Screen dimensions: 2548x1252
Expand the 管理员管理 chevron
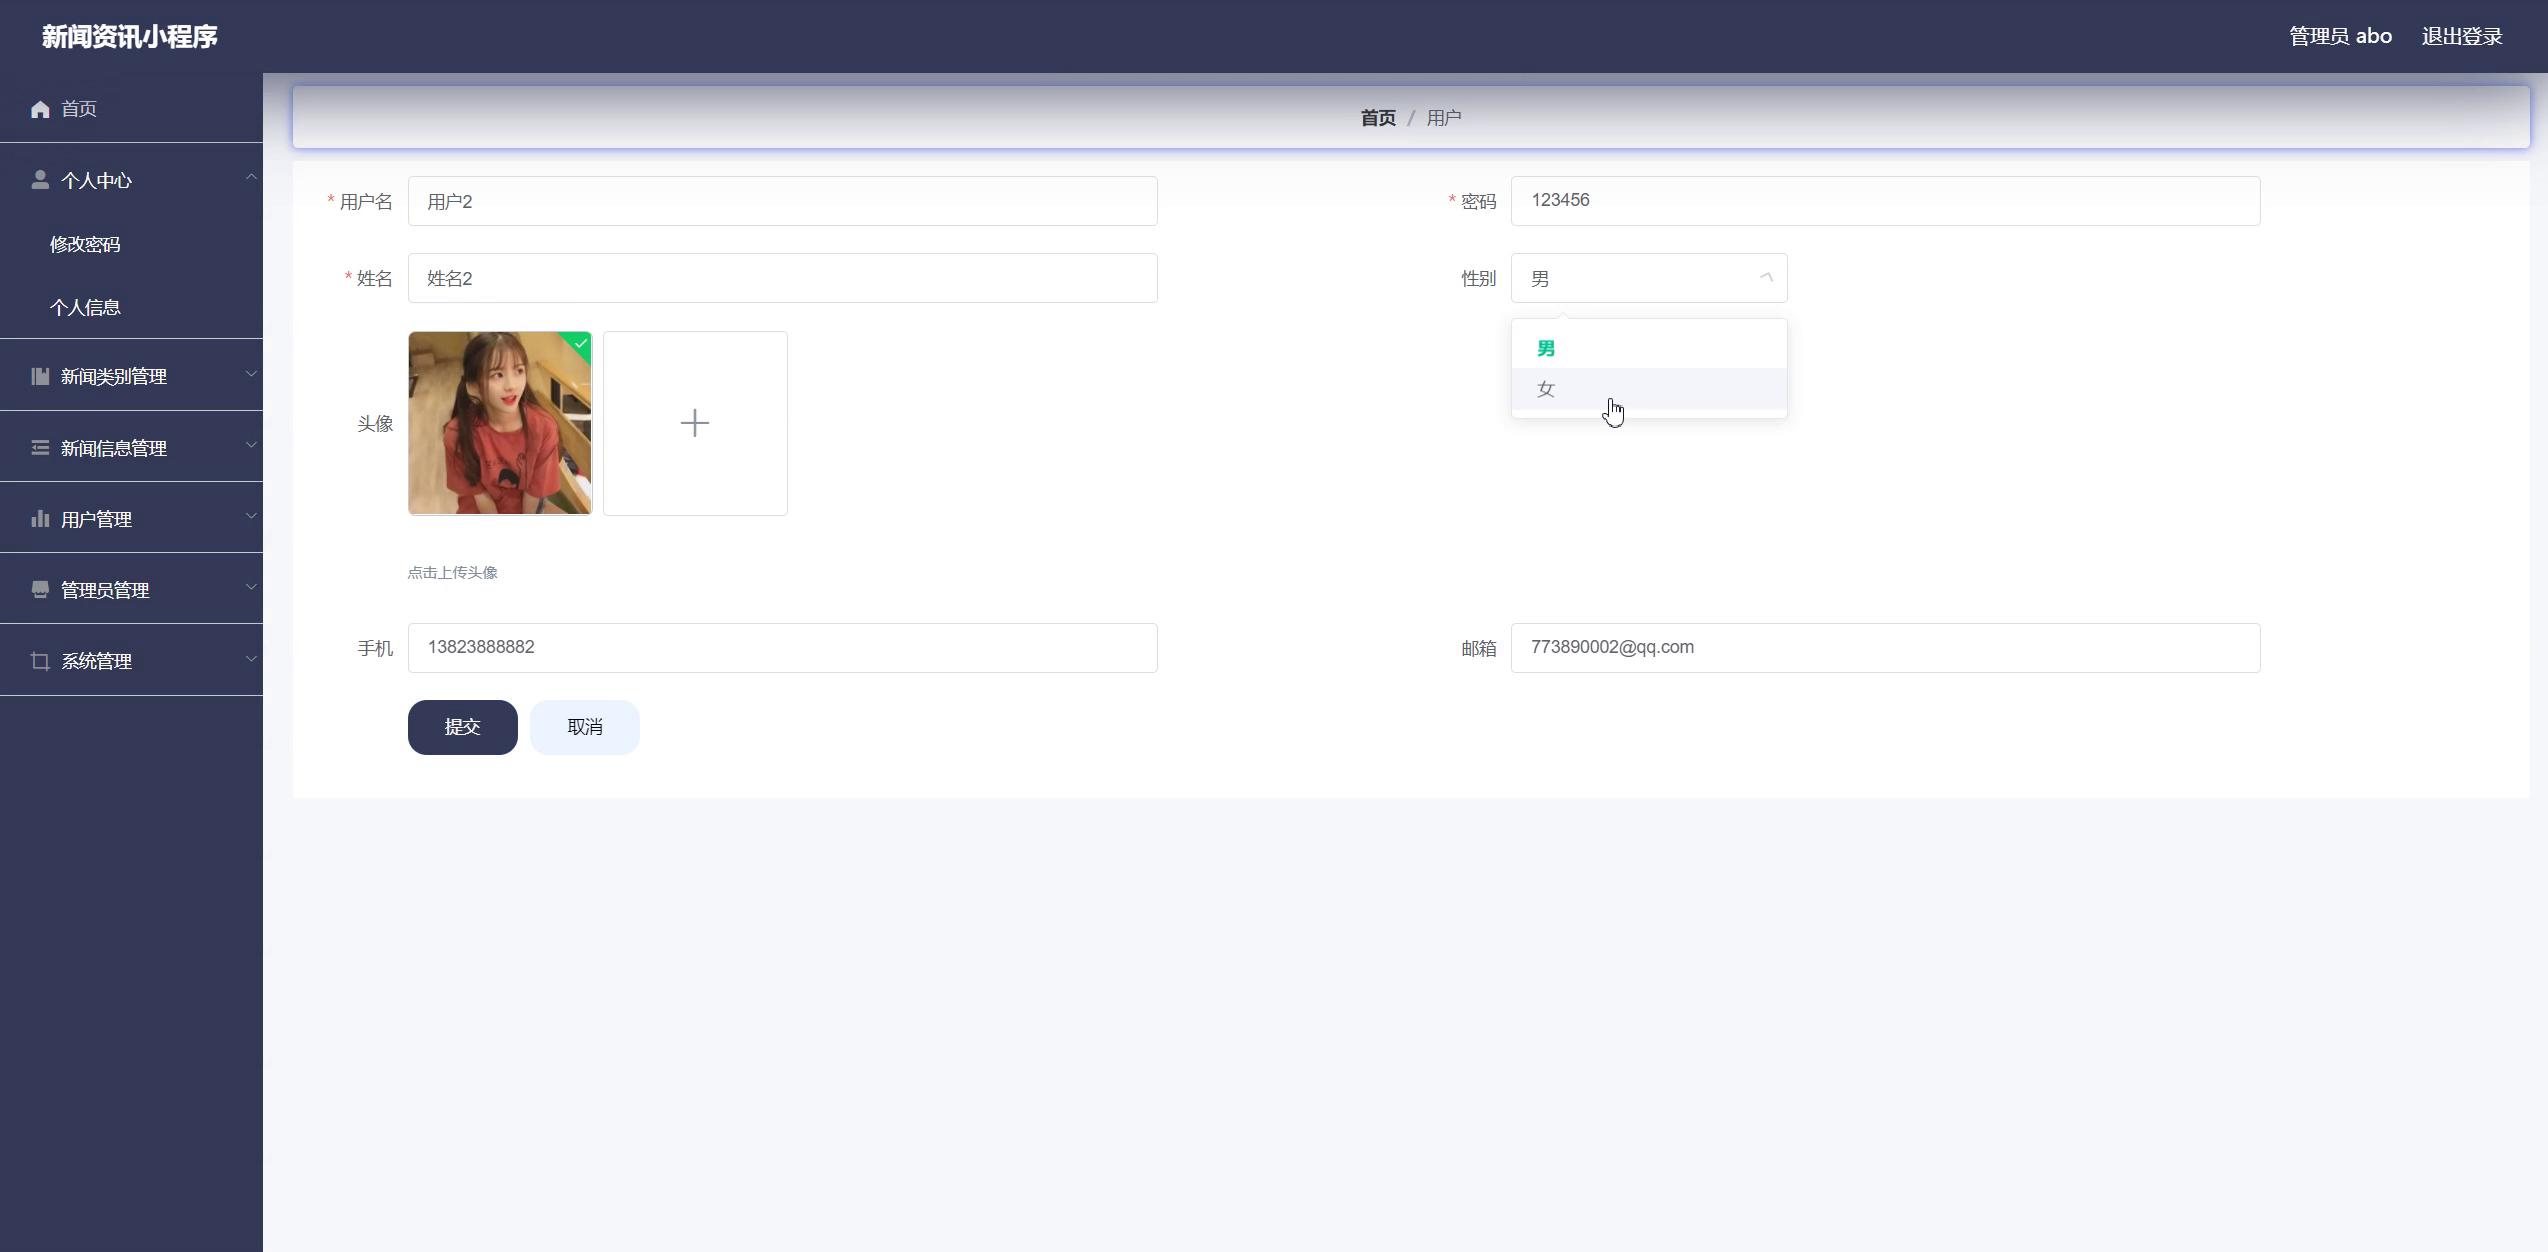(x=251, y=587)
